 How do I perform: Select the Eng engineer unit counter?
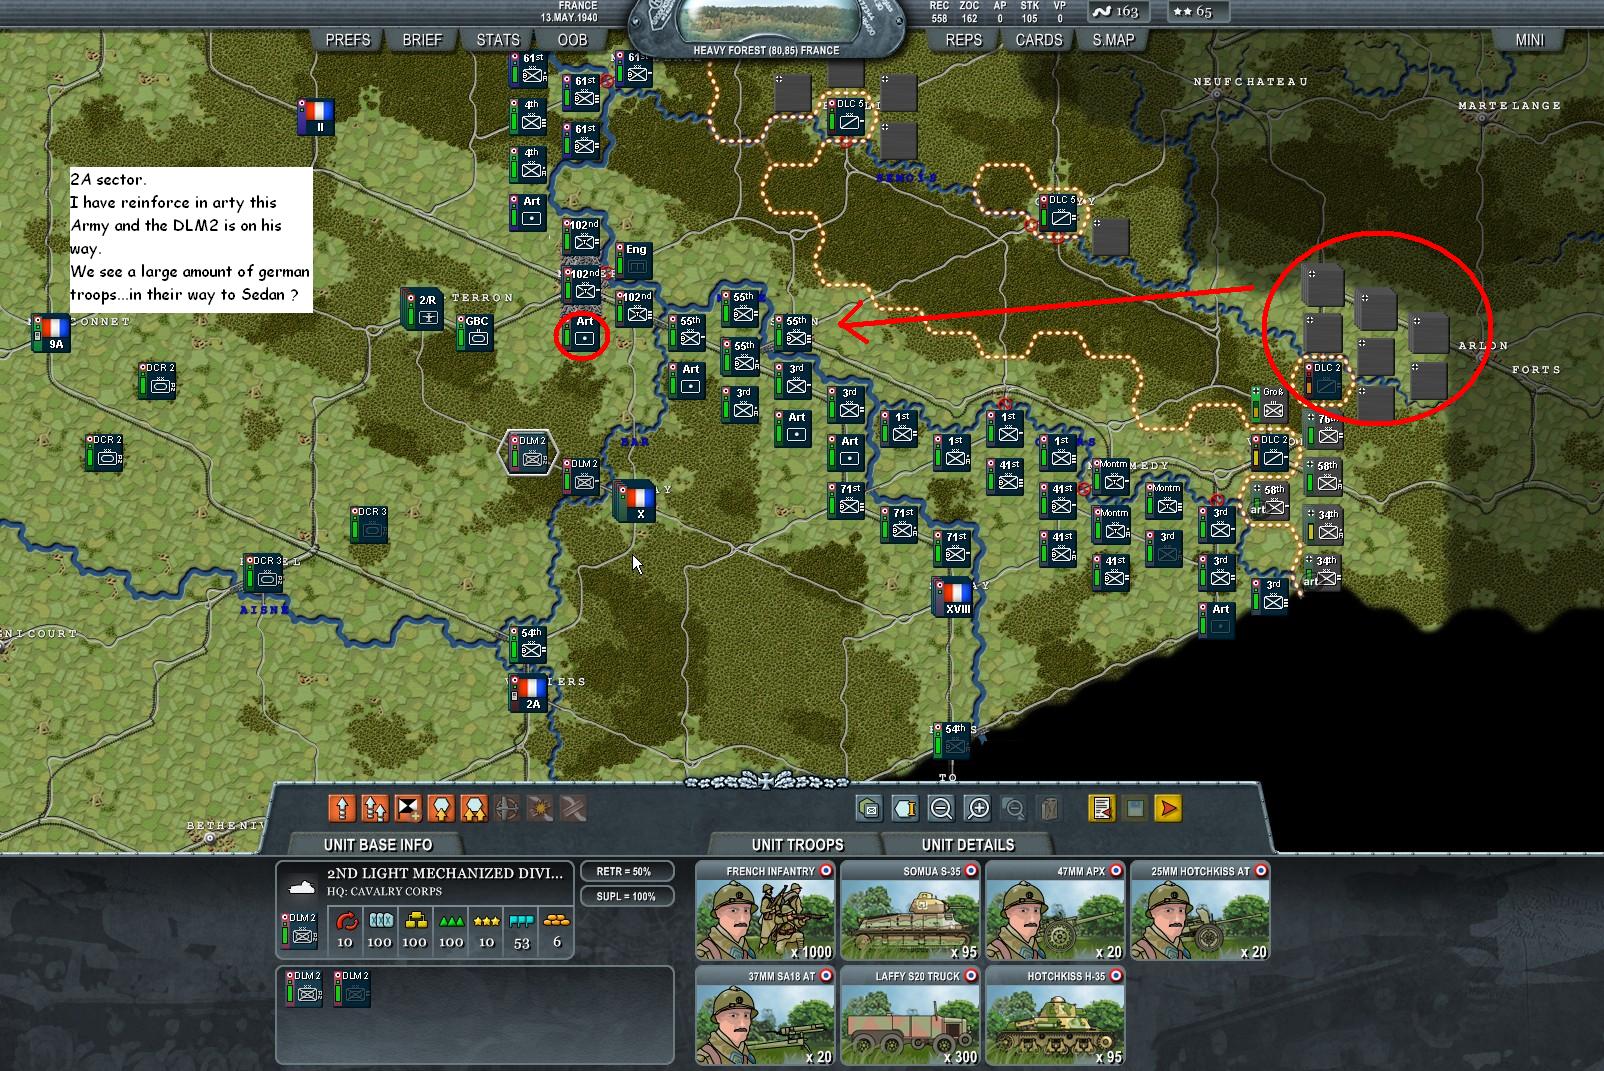pos(635,260)
